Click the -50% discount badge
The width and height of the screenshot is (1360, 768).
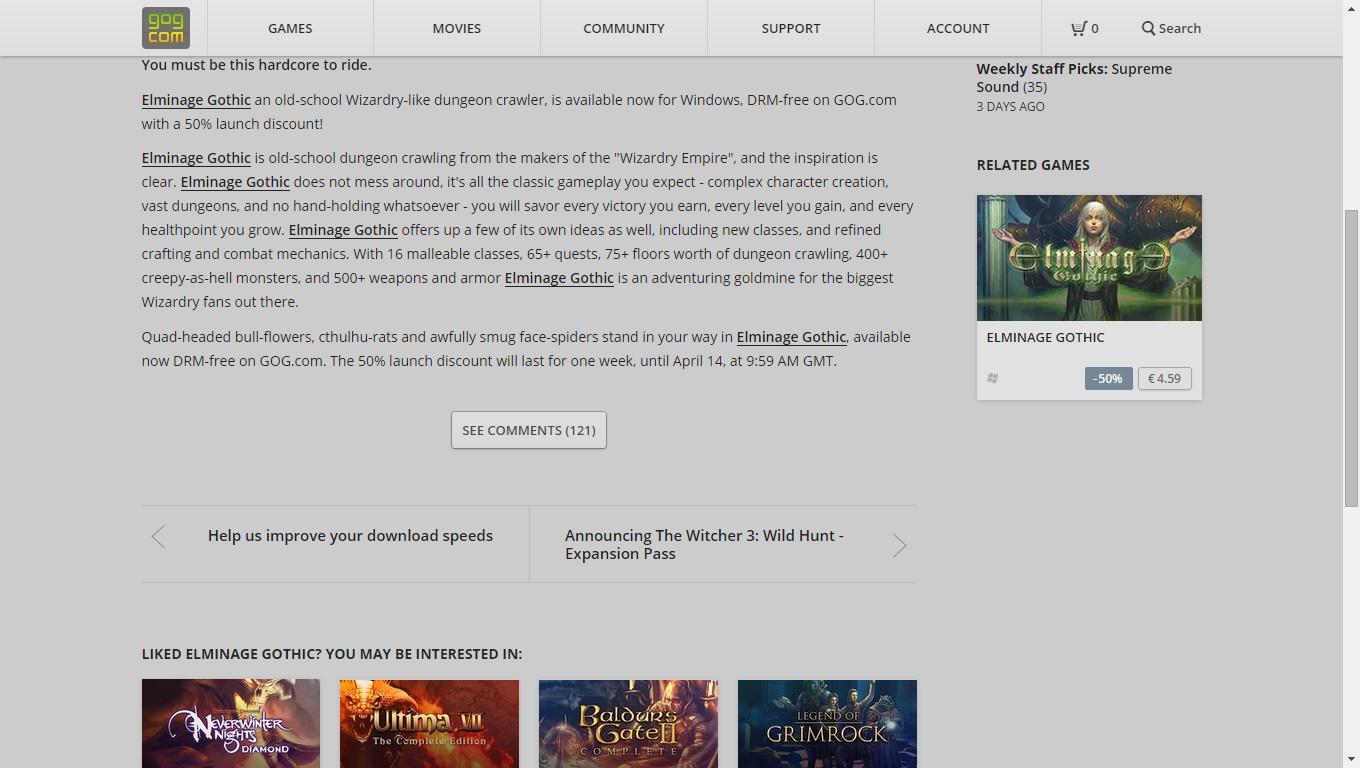click(x=1108, y=378)
